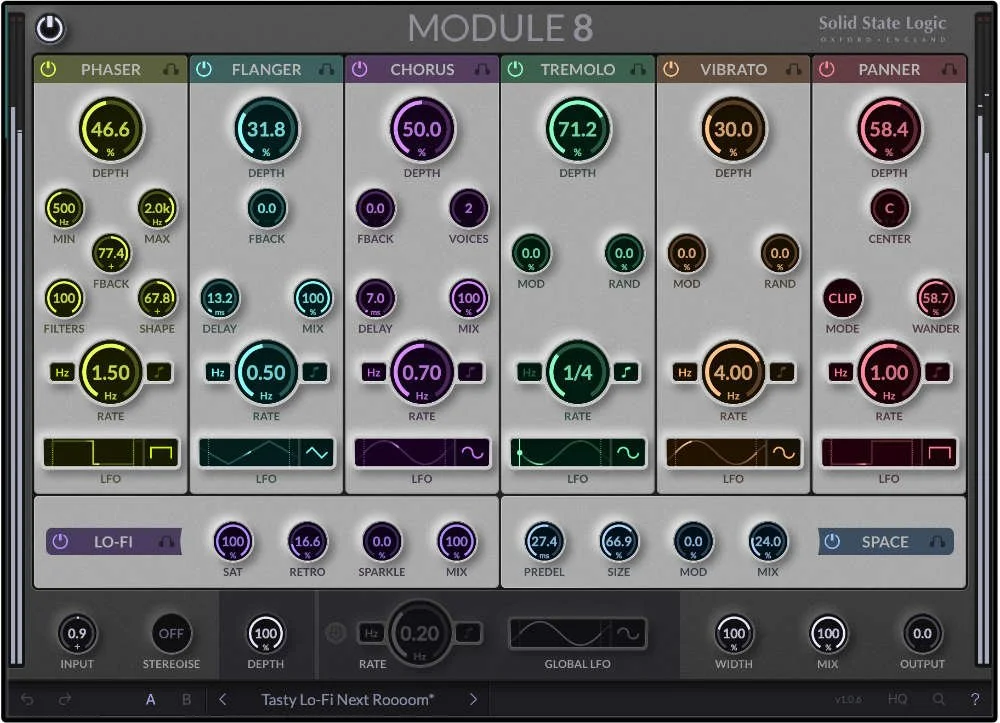Solo the Phaser module with headphones icon
Viewport: 1000px width, 723px height.
(x=171, y=69)
